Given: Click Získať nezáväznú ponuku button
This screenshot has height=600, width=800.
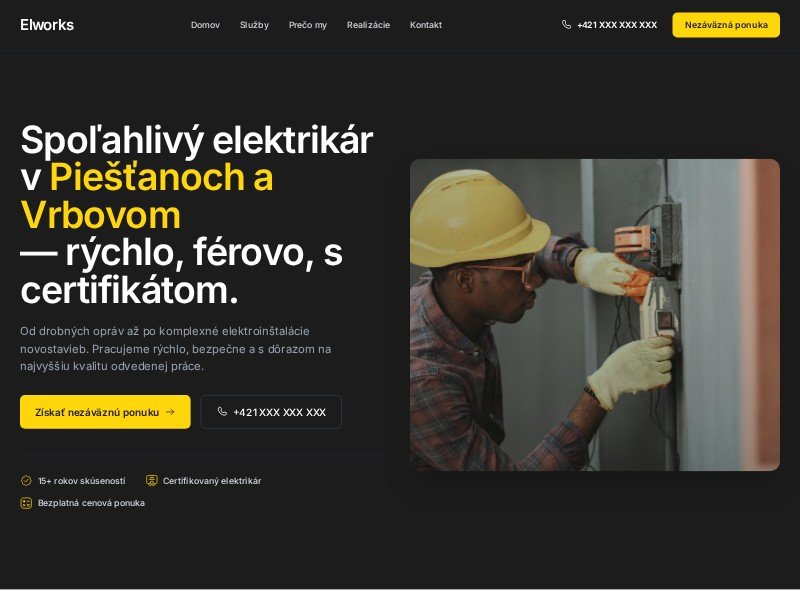Looking at the screenshot, I should pos(105,412).
